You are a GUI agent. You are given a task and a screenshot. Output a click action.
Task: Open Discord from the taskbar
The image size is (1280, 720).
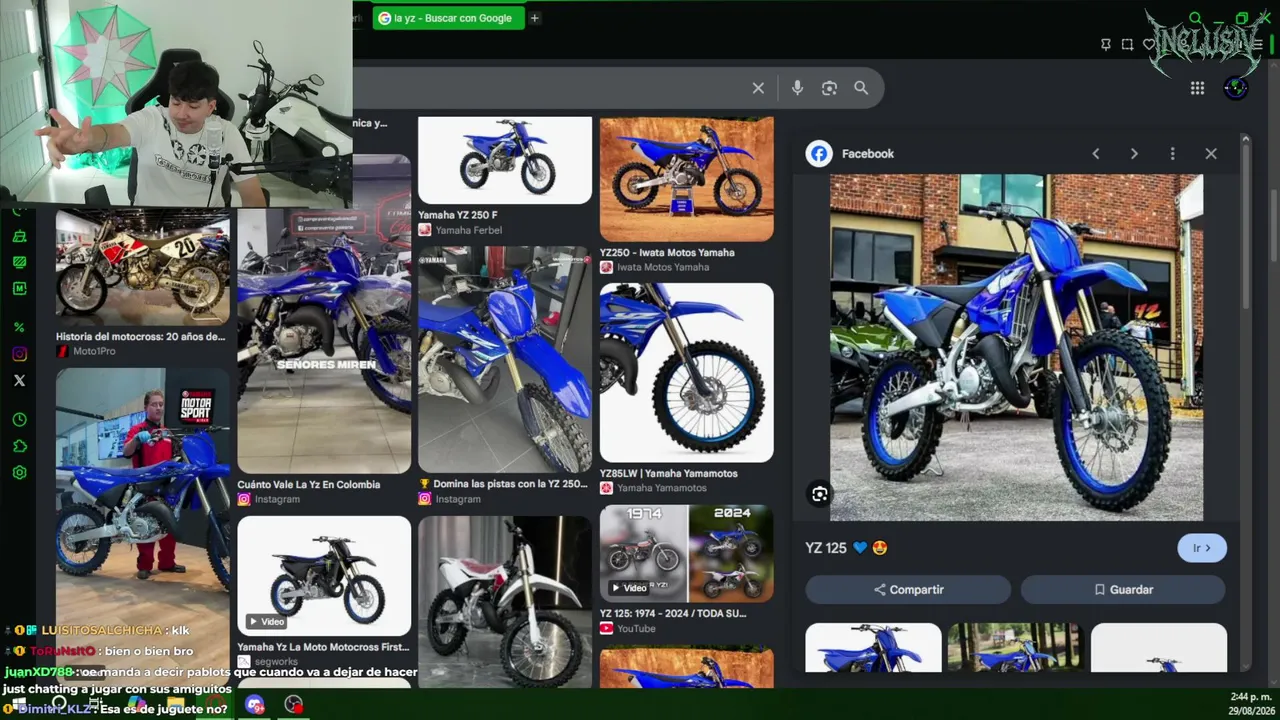254,705
